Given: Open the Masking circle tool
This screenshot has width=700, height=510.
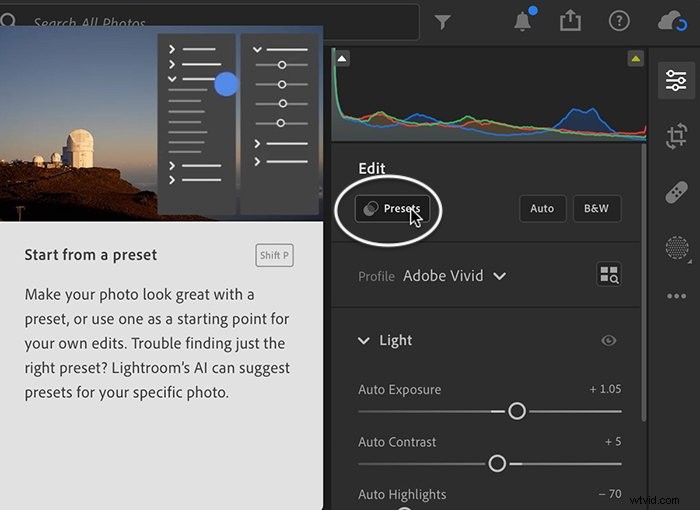Looking at the screenshot, I should 677,247.
